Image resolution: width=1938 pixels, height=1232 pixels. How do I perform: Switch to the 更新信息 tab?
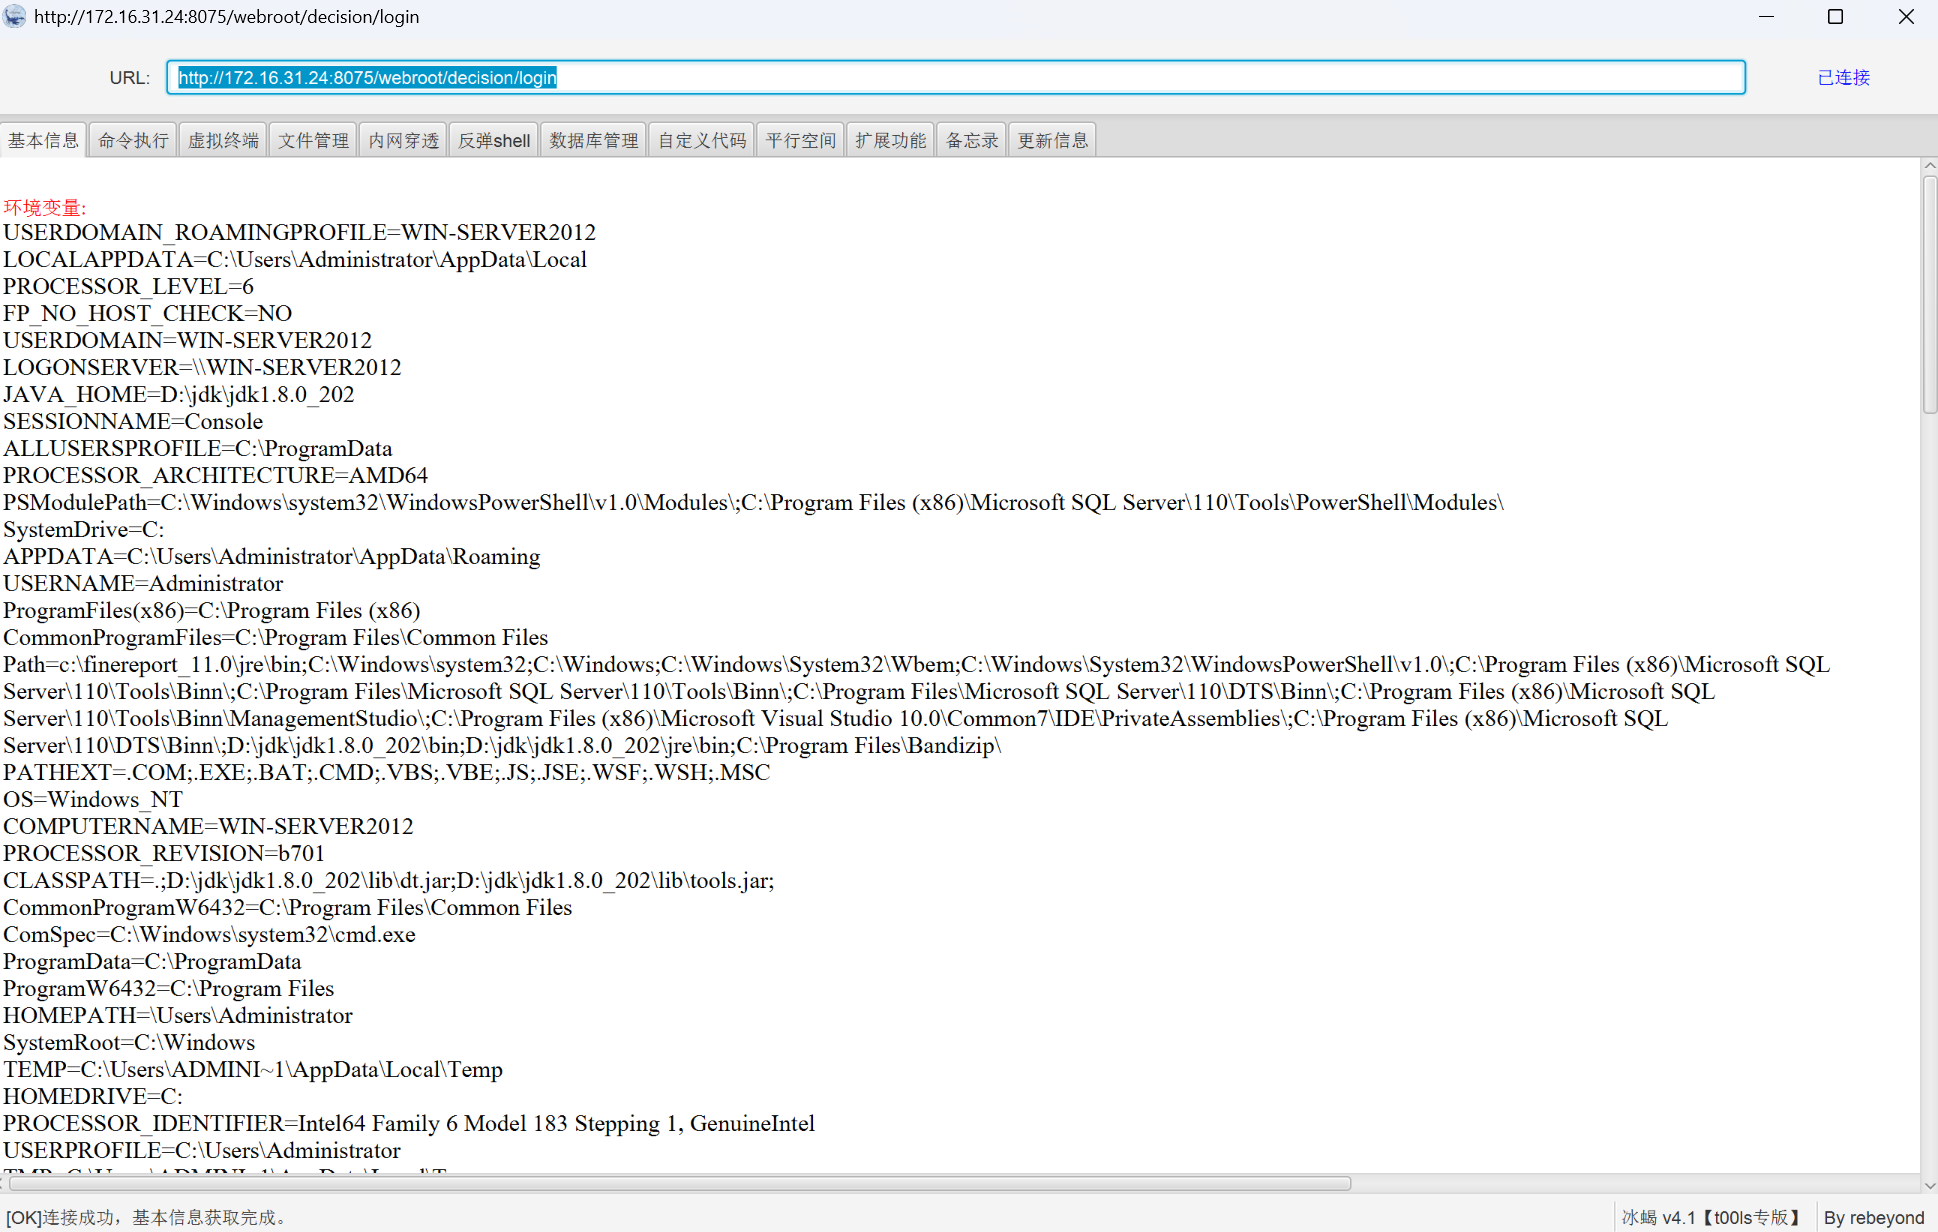pyautogui.click(x=1052, y=140)
